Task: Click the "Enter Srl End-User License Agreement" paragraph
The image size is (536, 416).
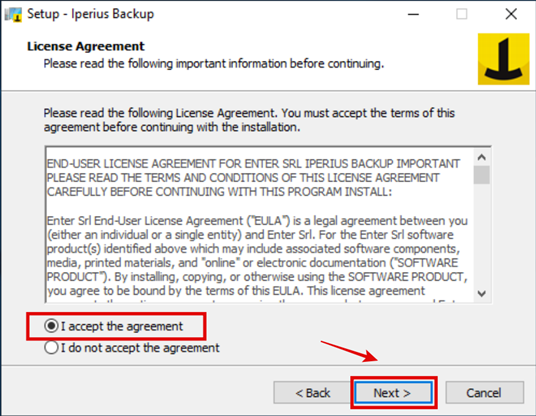Action: 257,256
